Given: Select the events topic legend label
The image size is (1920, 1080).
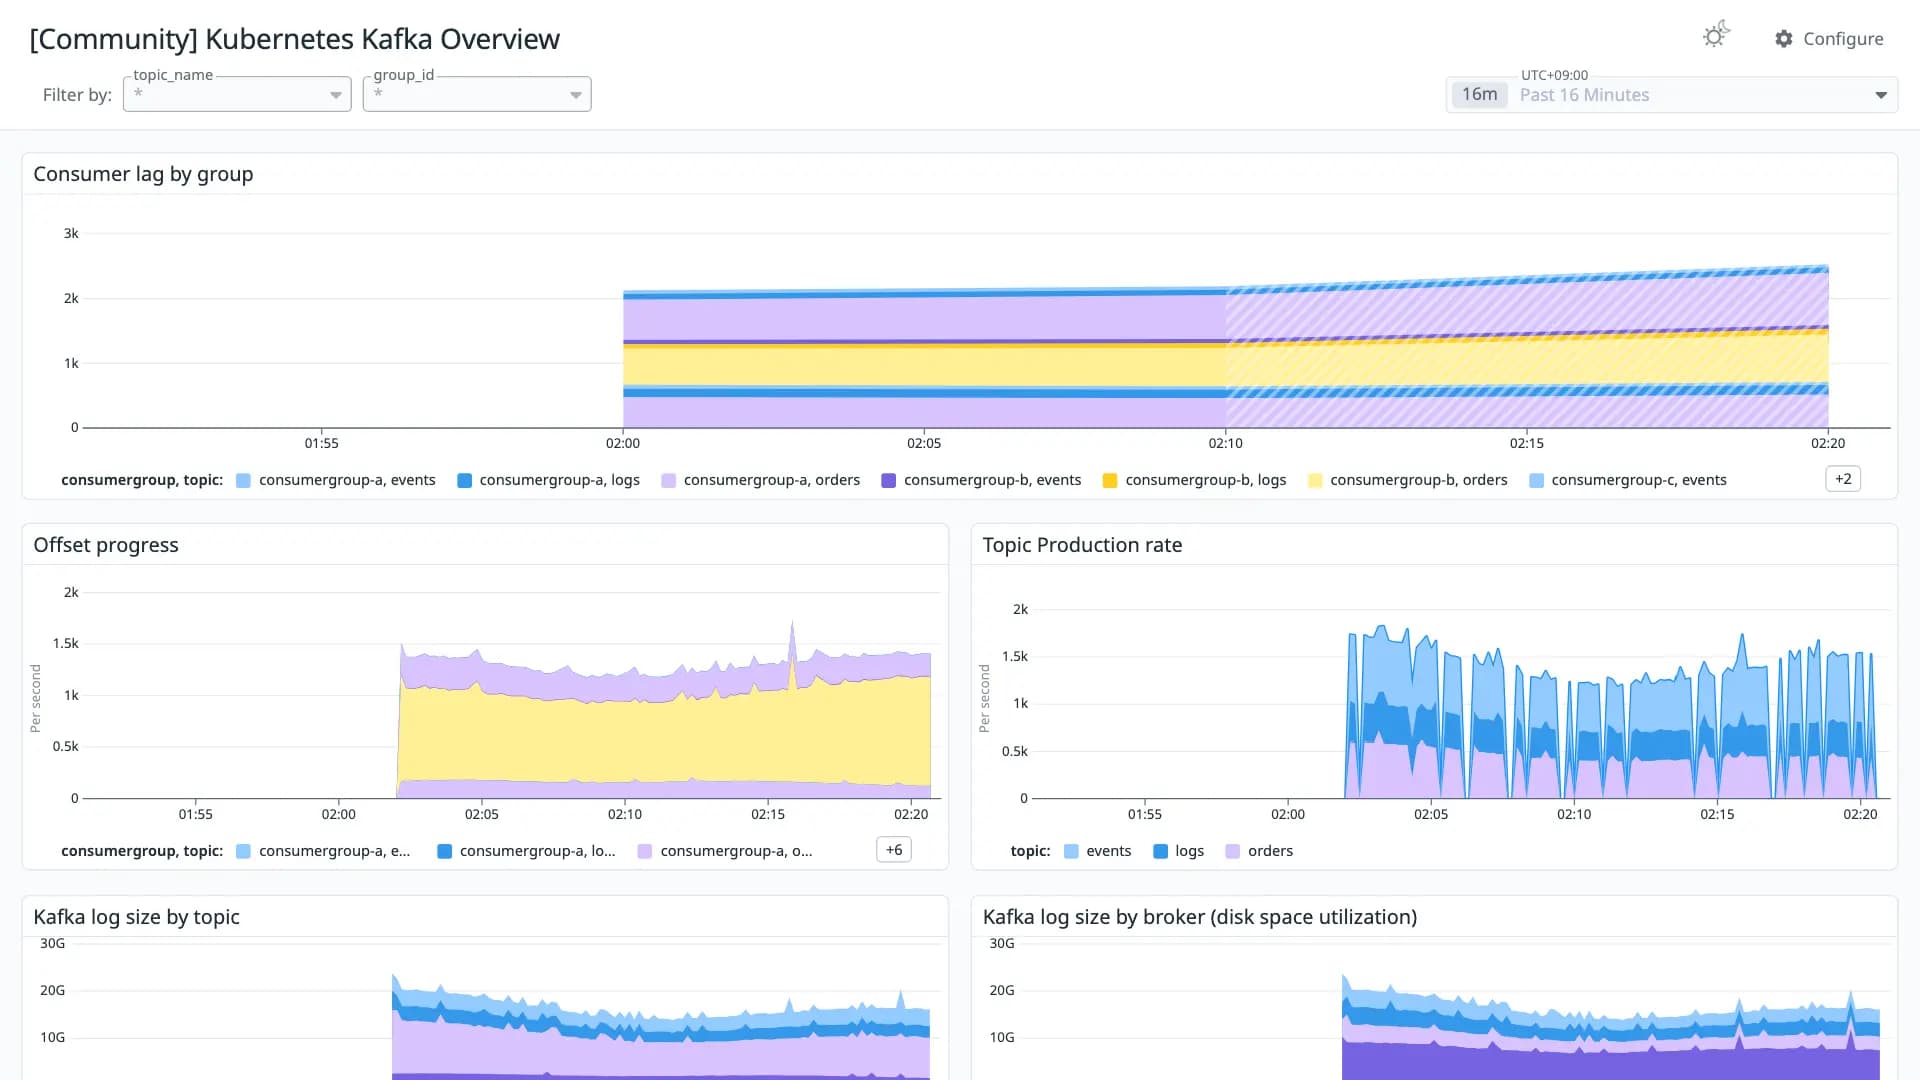Looking at the screenshot, I should [x=1108, y=851].
